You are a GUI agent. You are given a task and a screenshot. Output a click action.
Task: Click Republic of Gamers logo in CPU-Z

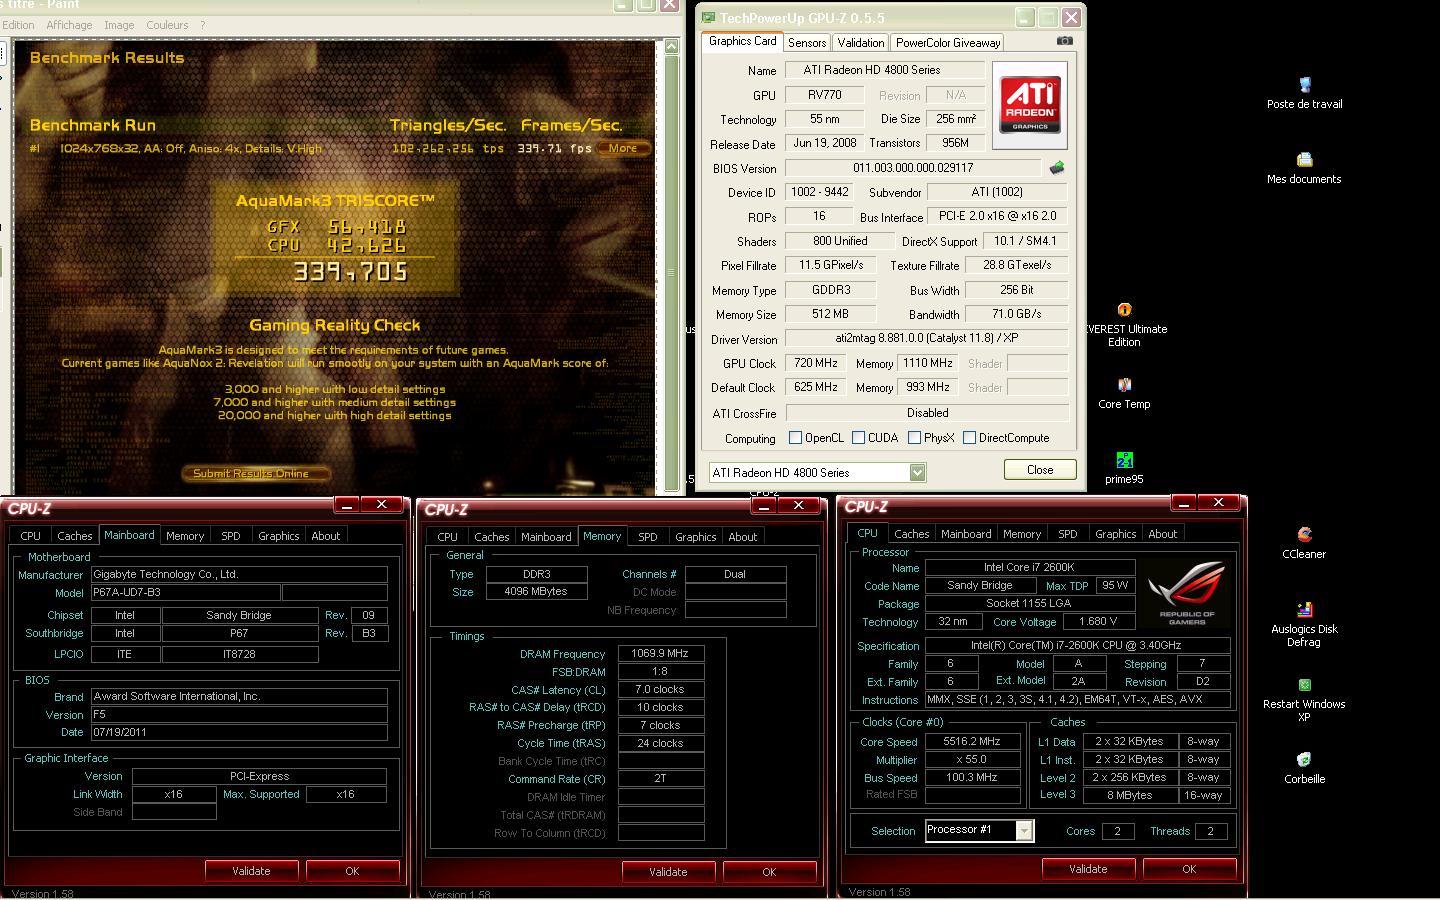pos(1188,591)
